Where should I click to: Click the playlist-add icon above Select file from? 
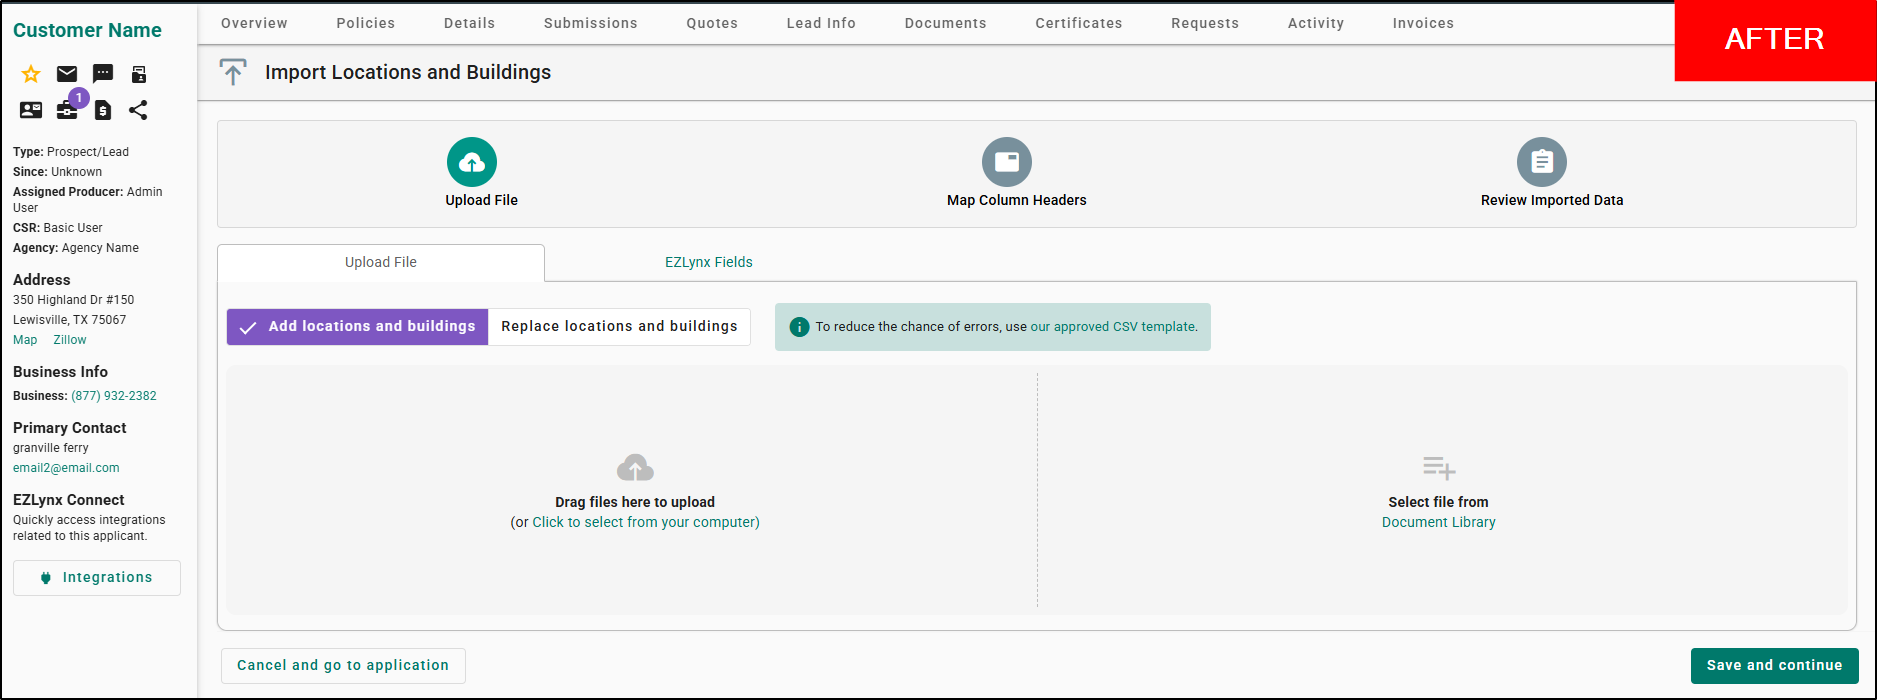tap(1439, 468)
